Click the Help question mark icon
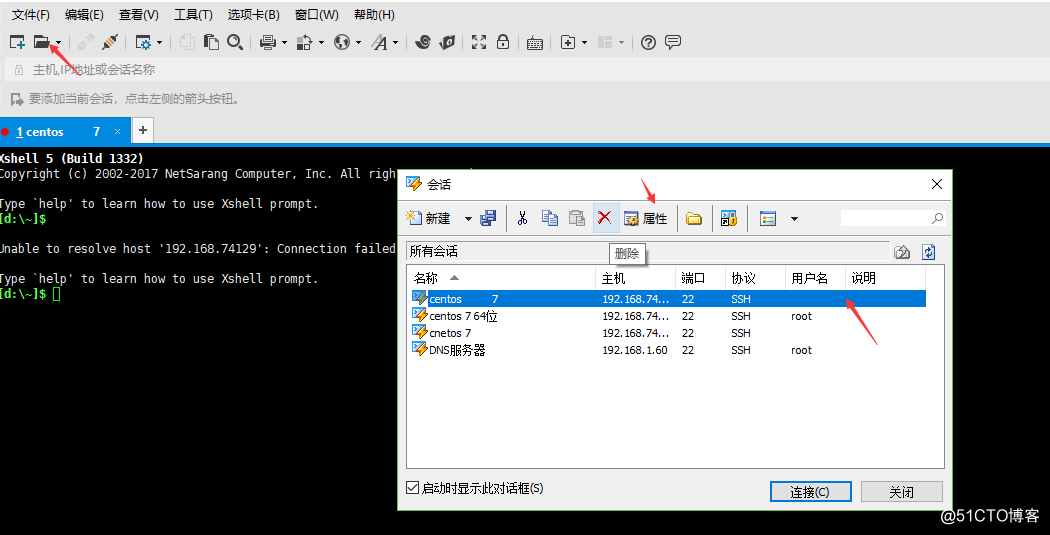This screenshot has height=535, width=1050. (x=648, y=42)
